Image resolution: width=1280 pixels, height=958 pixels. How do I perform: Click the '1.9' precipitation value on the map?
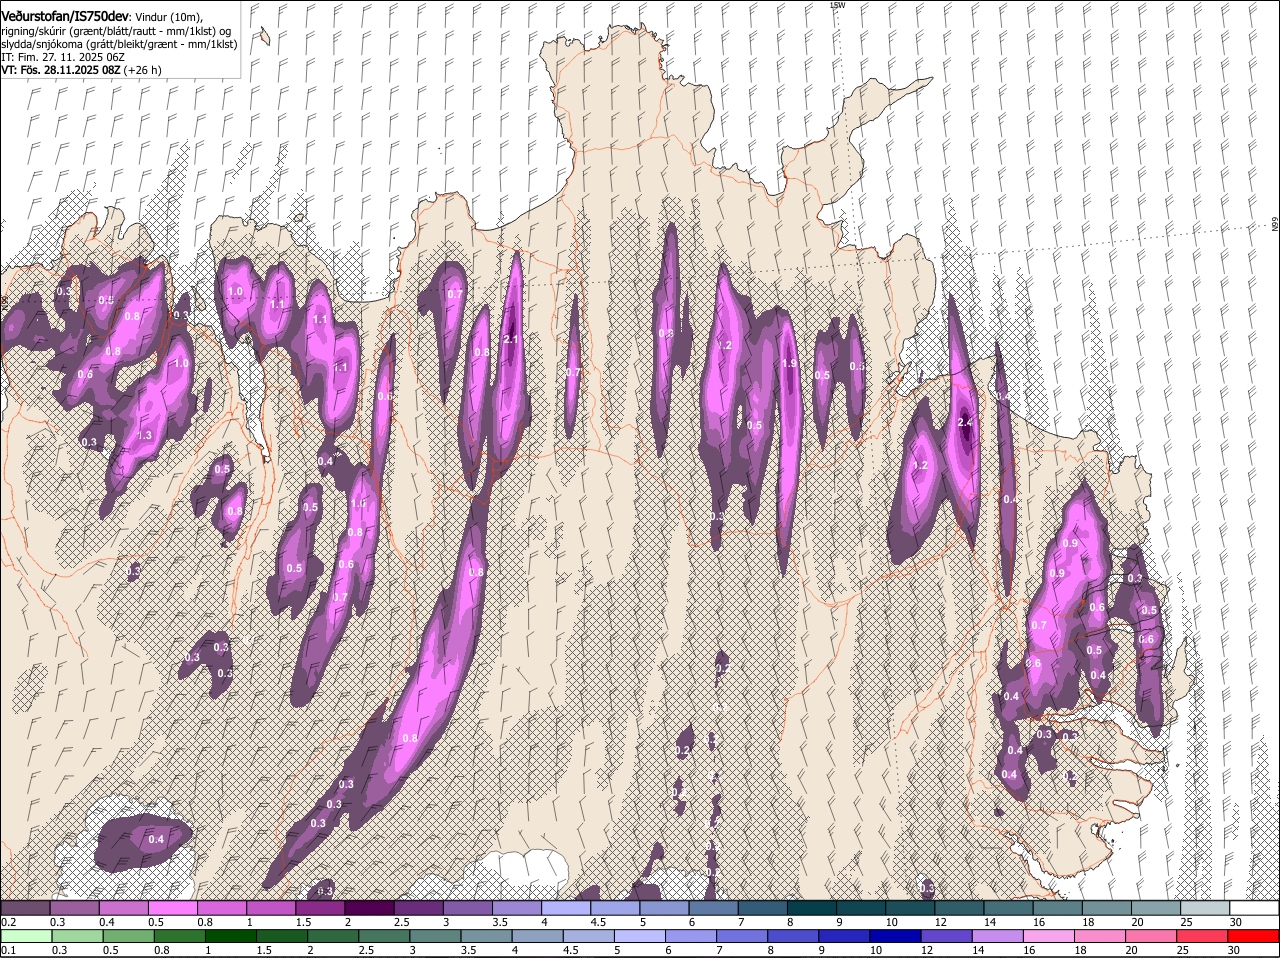click(789, 364)
